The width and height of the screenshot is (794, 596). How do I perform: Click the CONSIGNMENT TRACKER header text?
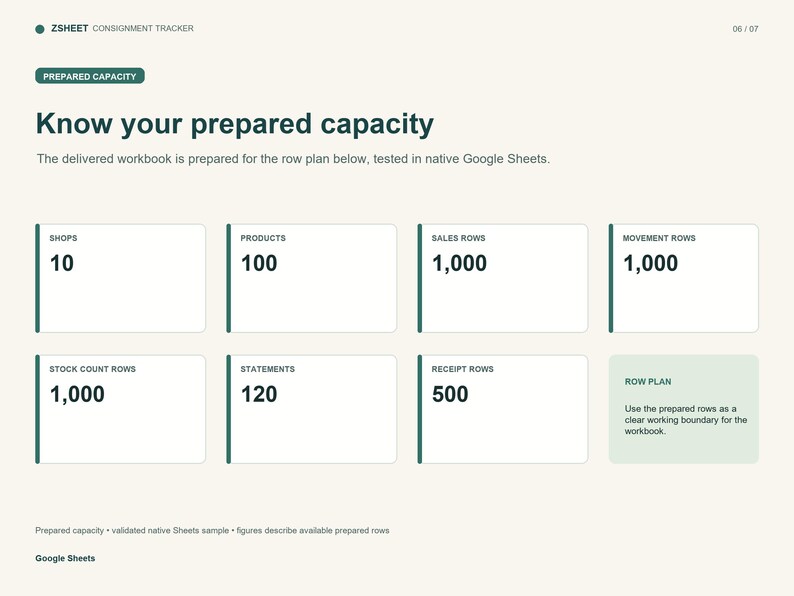click(x=143, y=28)
